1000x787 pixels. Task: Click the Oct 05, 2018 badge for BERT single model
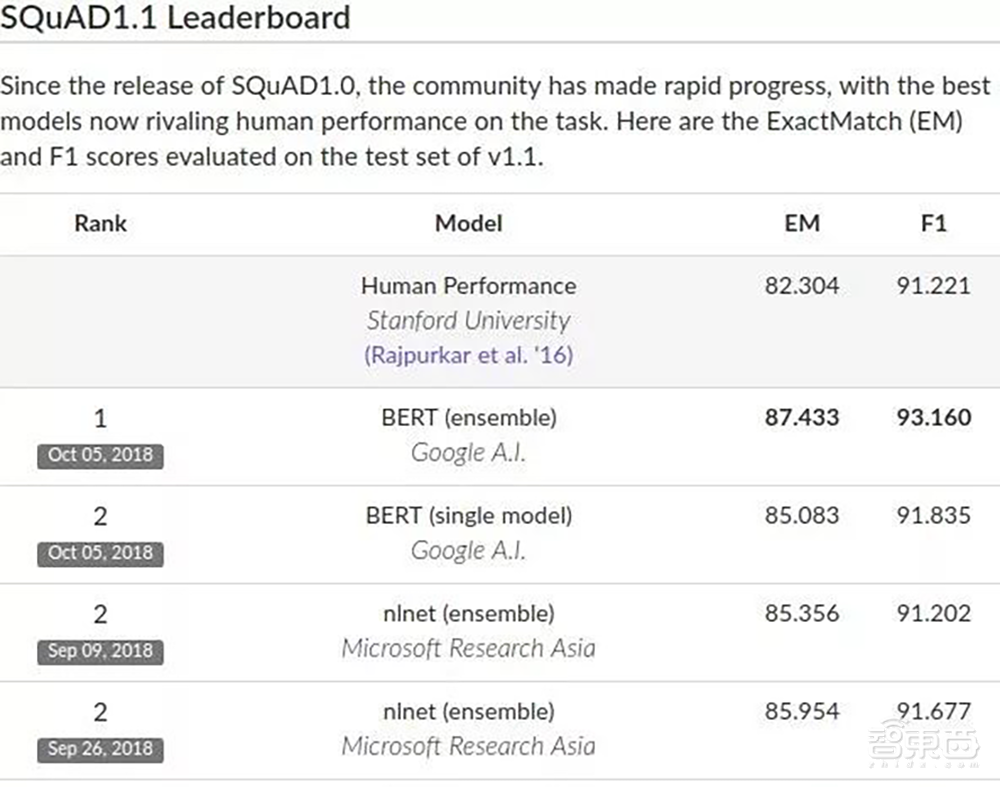click(100, 553)
